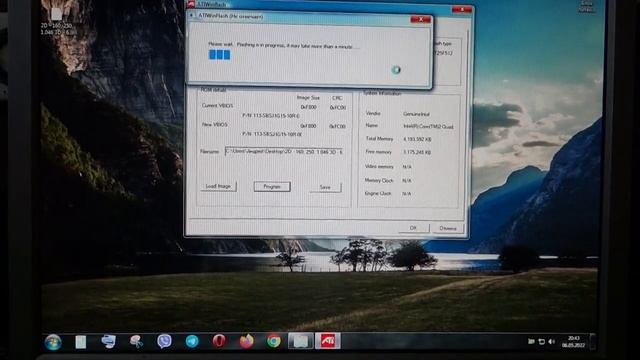Viewport: 640px width, 360px height.
Task: Click the 'Memory Clock' label
Action: tap(379, 180)
